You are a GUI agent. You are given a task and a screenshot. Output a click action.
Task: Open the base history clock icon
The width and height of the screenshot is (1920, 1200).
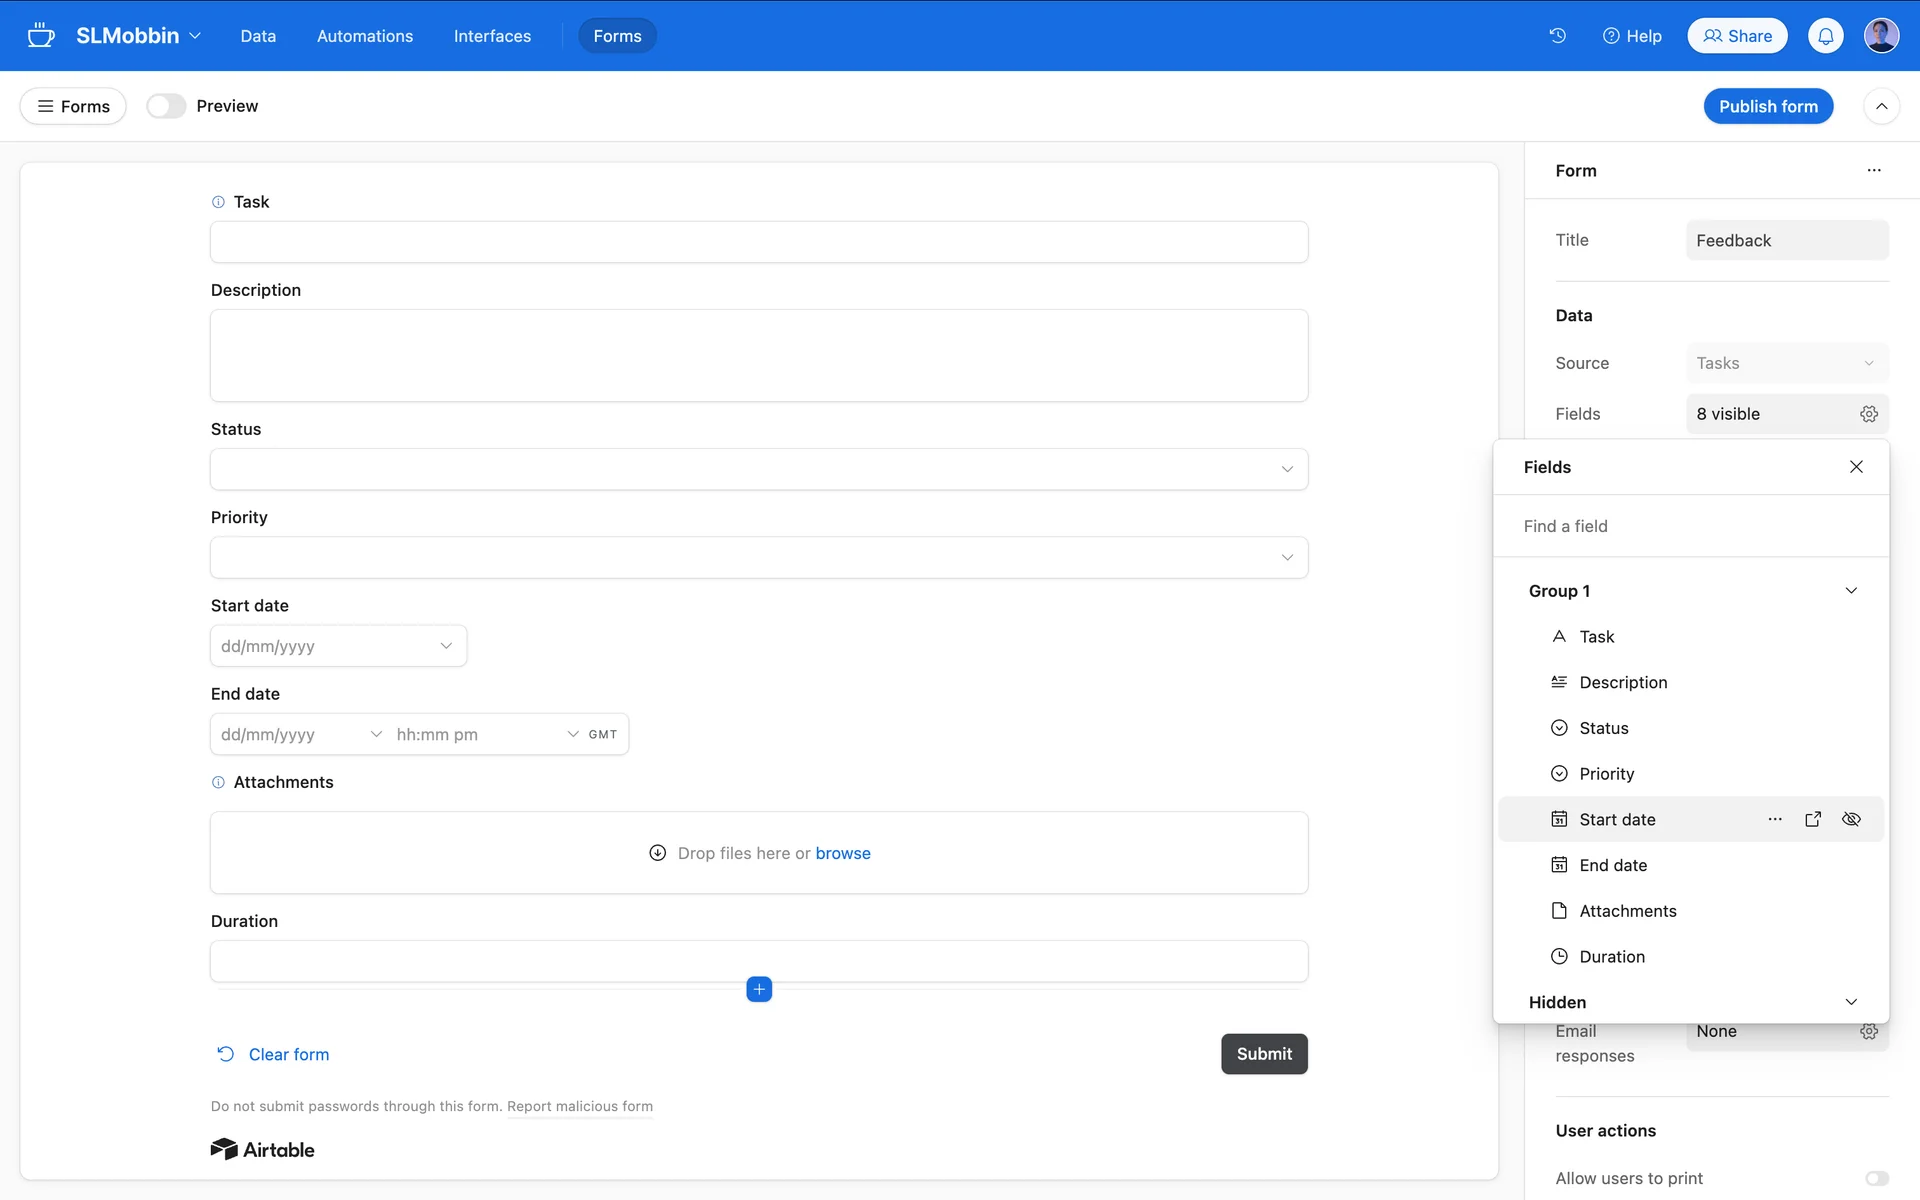pyautogui.click(x=1557, y=36)
